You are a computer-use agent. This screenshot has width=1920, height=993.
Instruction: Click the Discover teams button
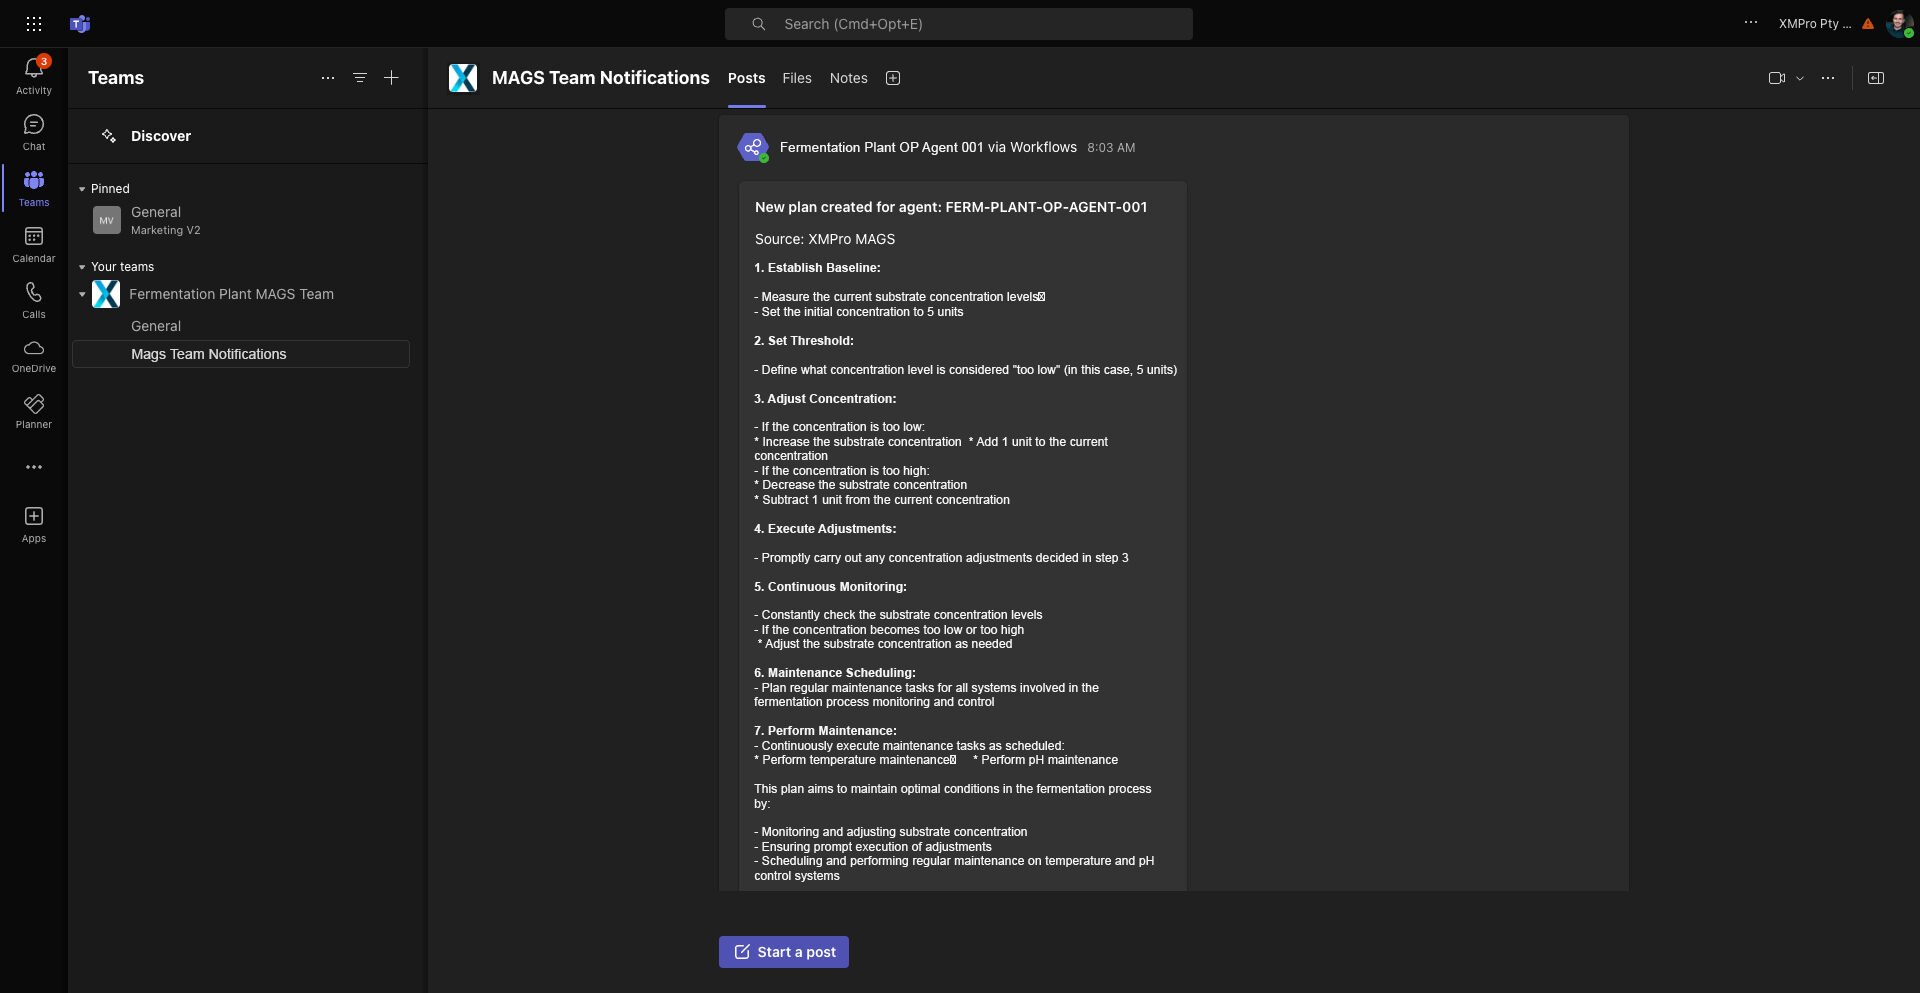point(160,136)
